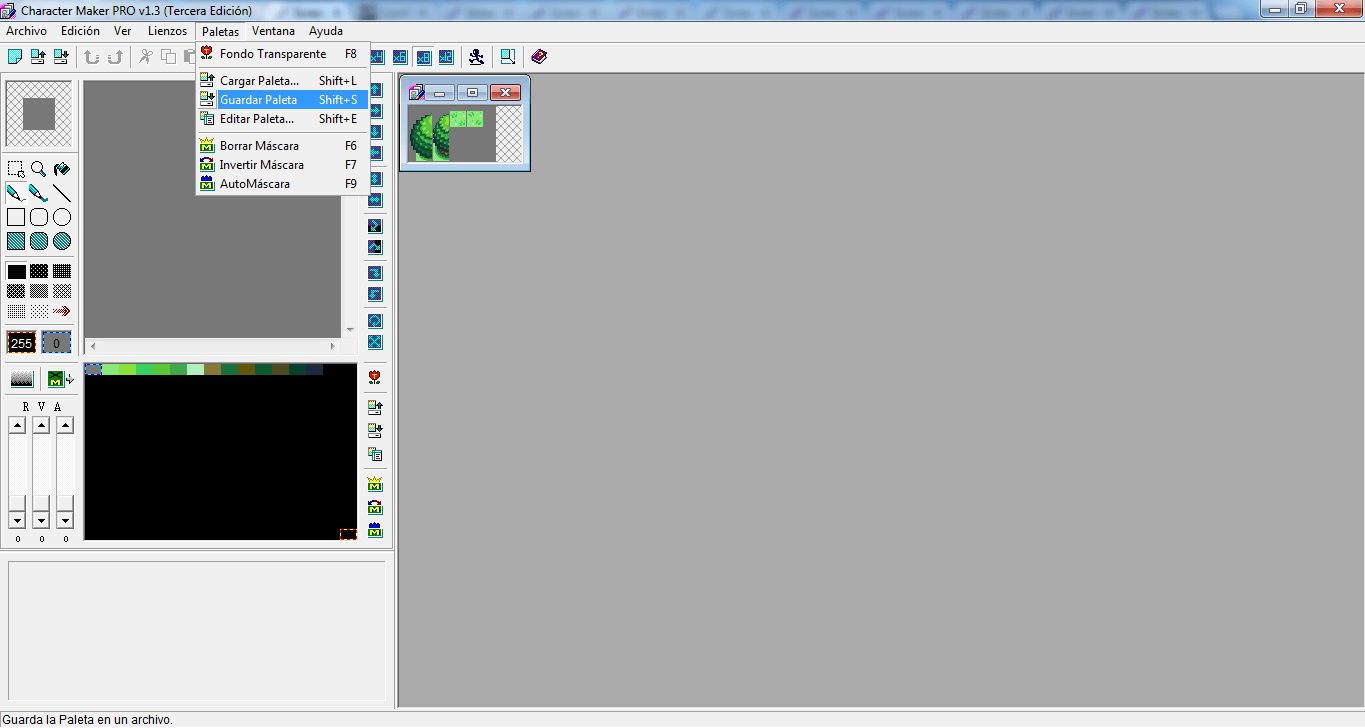Choose Guardar Paleta from the menu

(258, 100)
